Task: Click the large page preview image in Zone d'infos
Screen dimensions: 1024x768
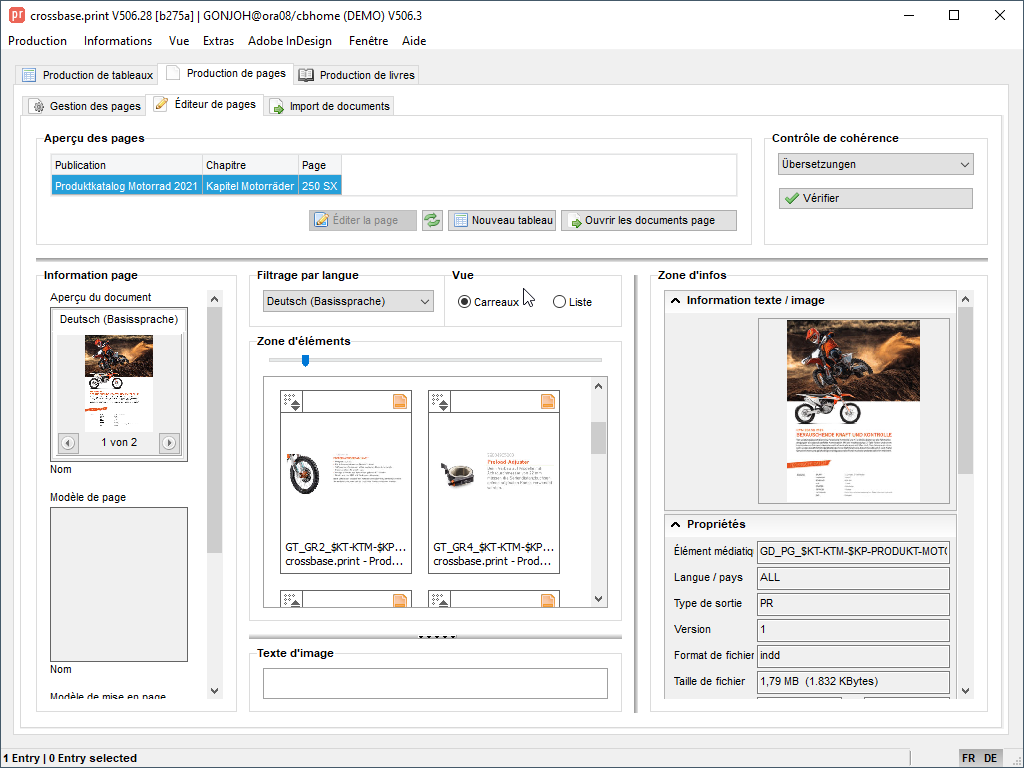Action: click(x=853, y=411)
